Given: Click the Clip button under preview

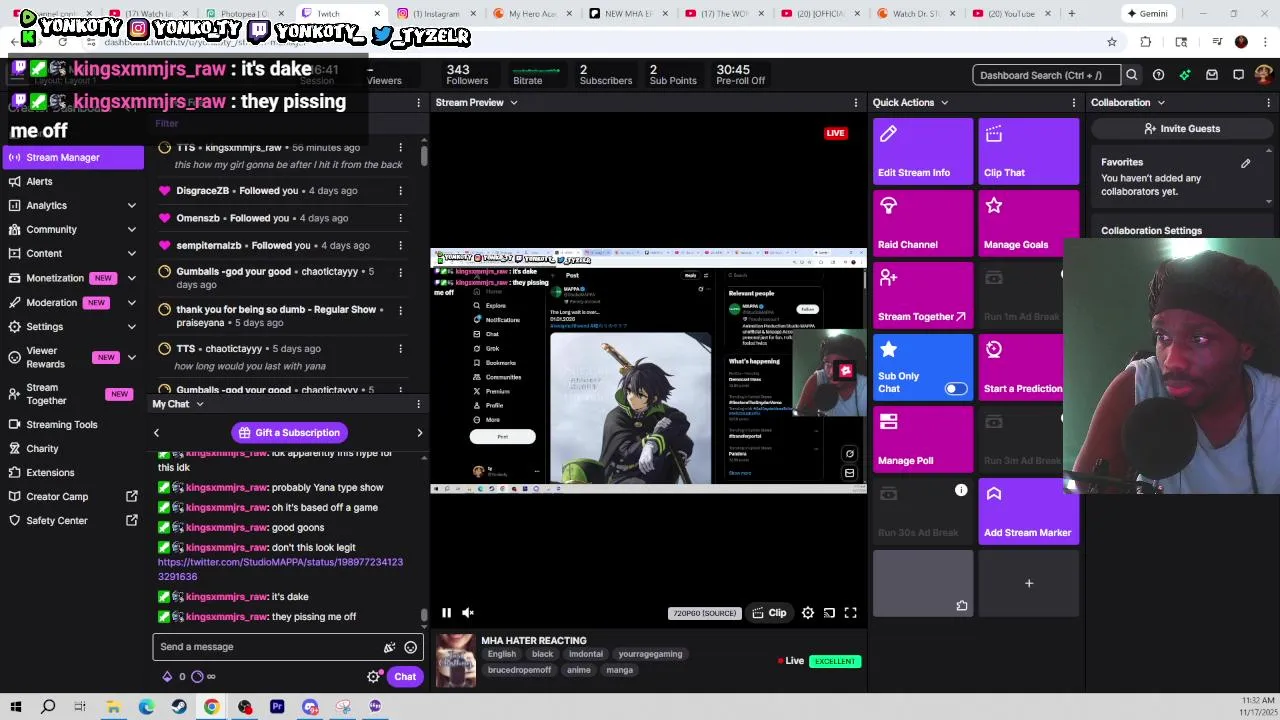Looking at the screenshot, I should pos(768,613).
